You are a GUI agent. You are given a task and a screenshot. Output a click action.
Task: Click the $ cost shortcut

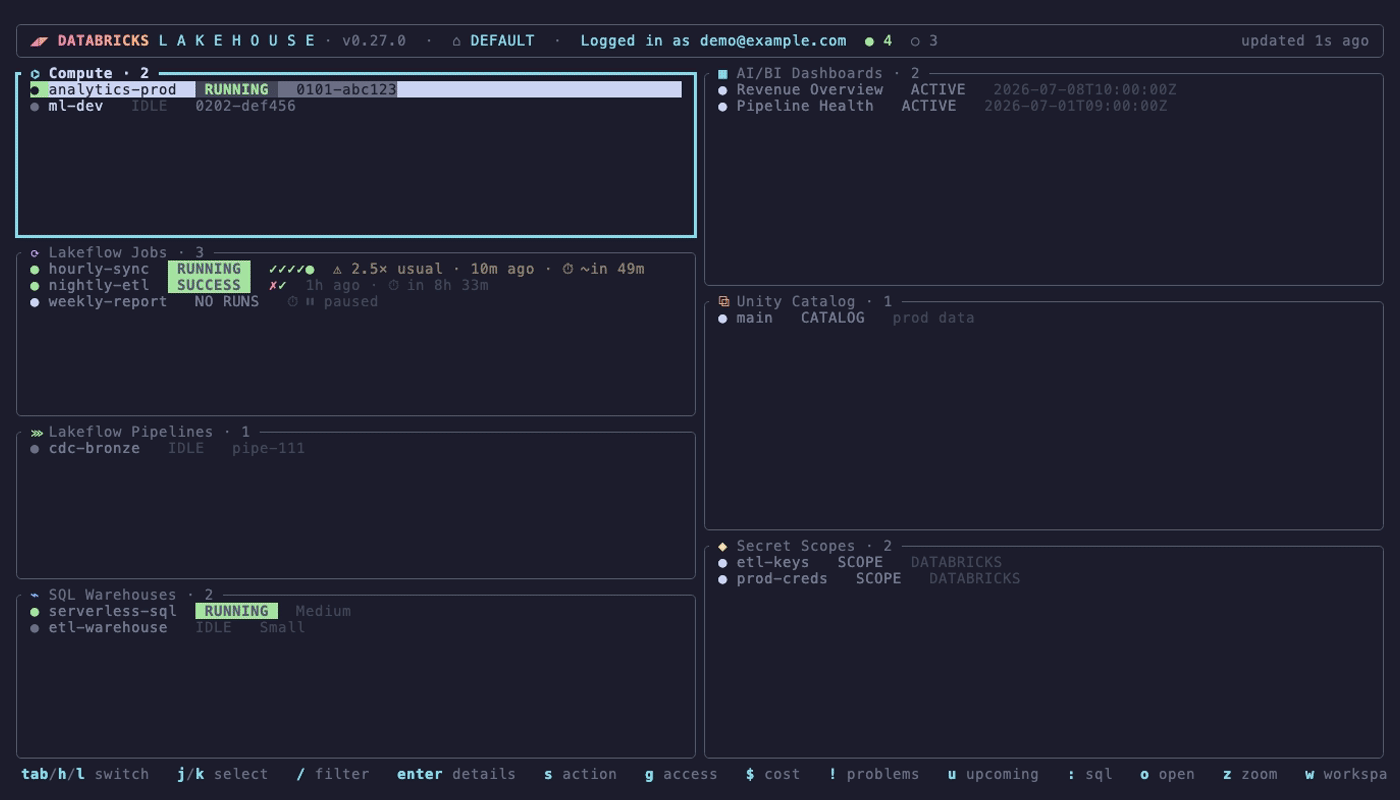click(x=773, y=774)
